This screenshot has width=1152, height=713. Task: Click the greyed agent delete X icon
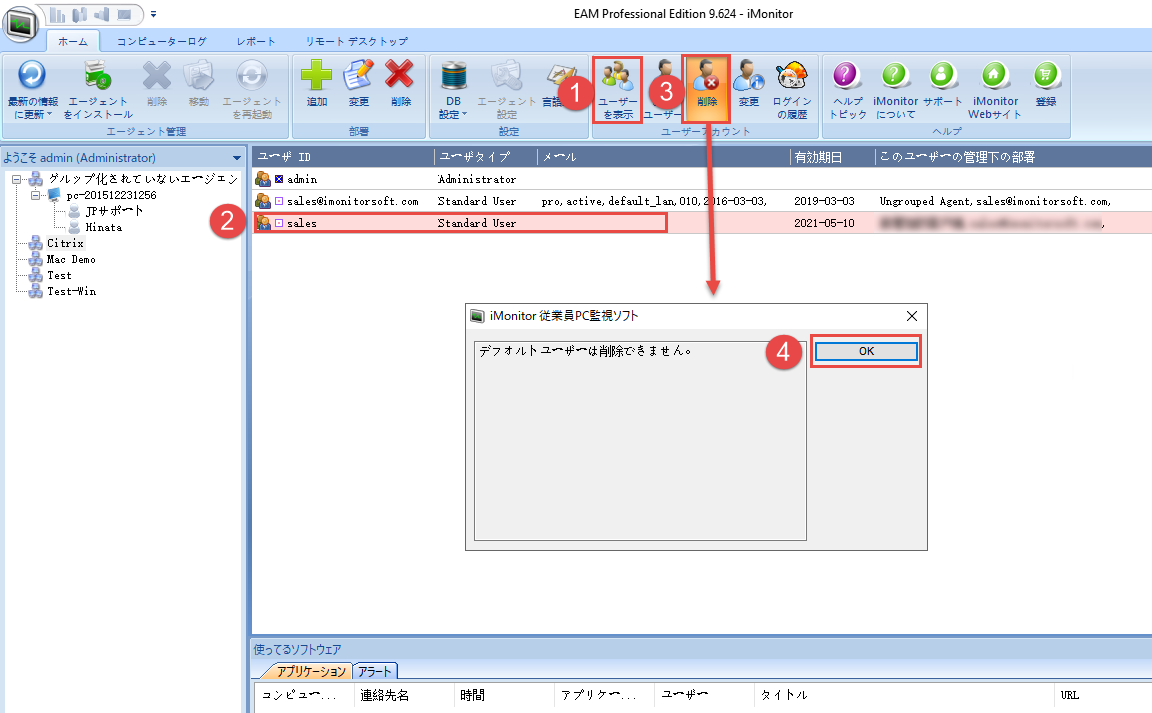[x=156, y=75]
